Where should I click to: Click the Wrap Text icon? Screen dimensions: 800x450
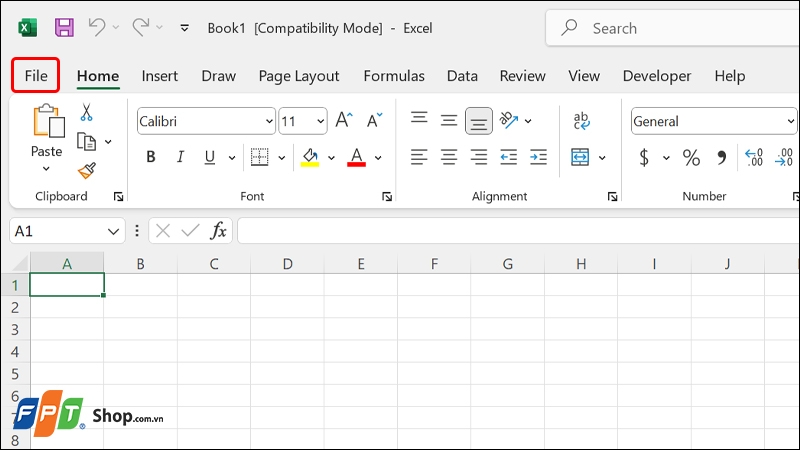point(581,121)
